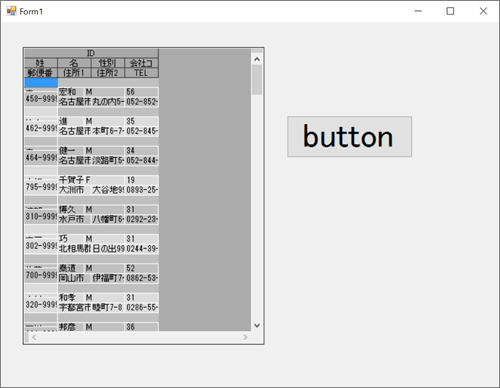Select the address cell 八幡町6-

[x=108, y=219]
